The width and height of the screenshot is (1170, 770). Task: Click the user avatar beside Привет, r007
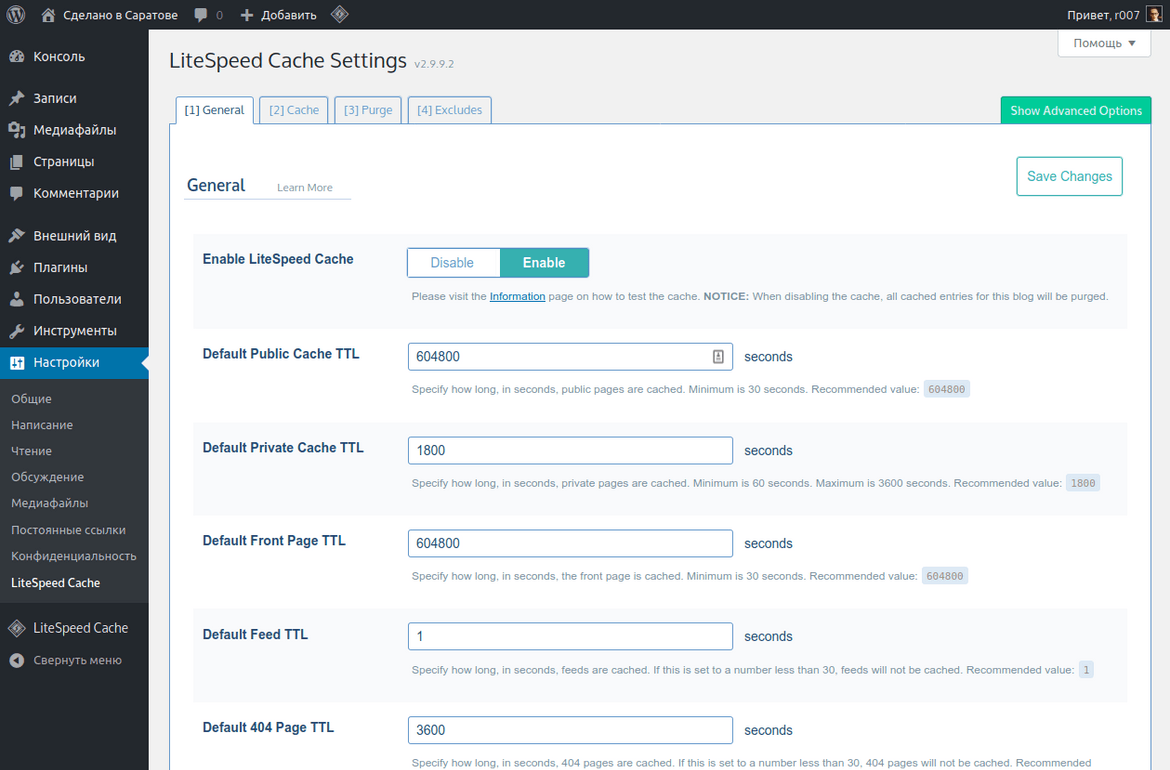point(1154,15)
